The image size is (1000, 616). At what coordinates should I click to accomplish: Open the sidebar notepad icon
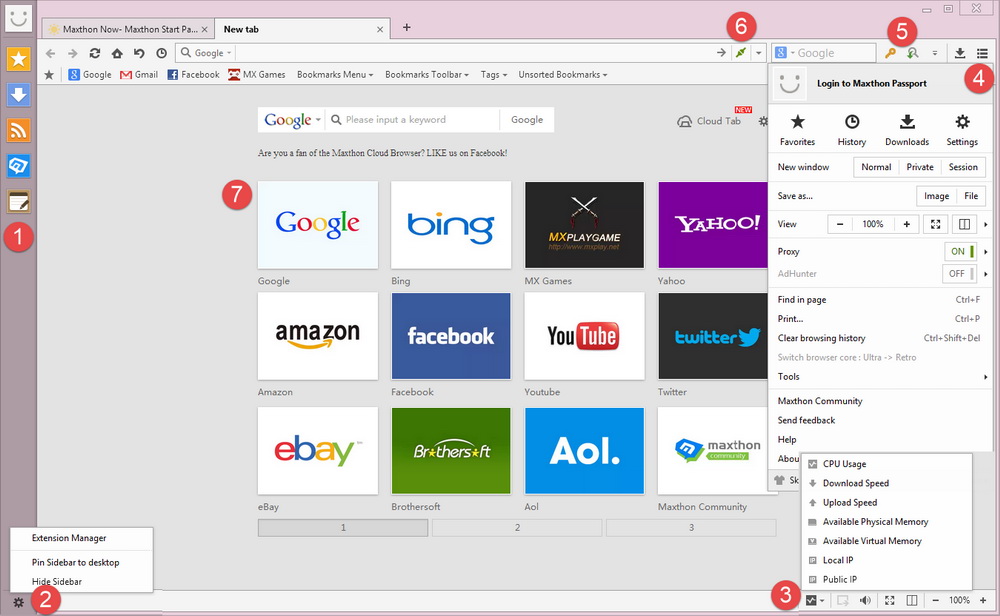tap(18, 202)
